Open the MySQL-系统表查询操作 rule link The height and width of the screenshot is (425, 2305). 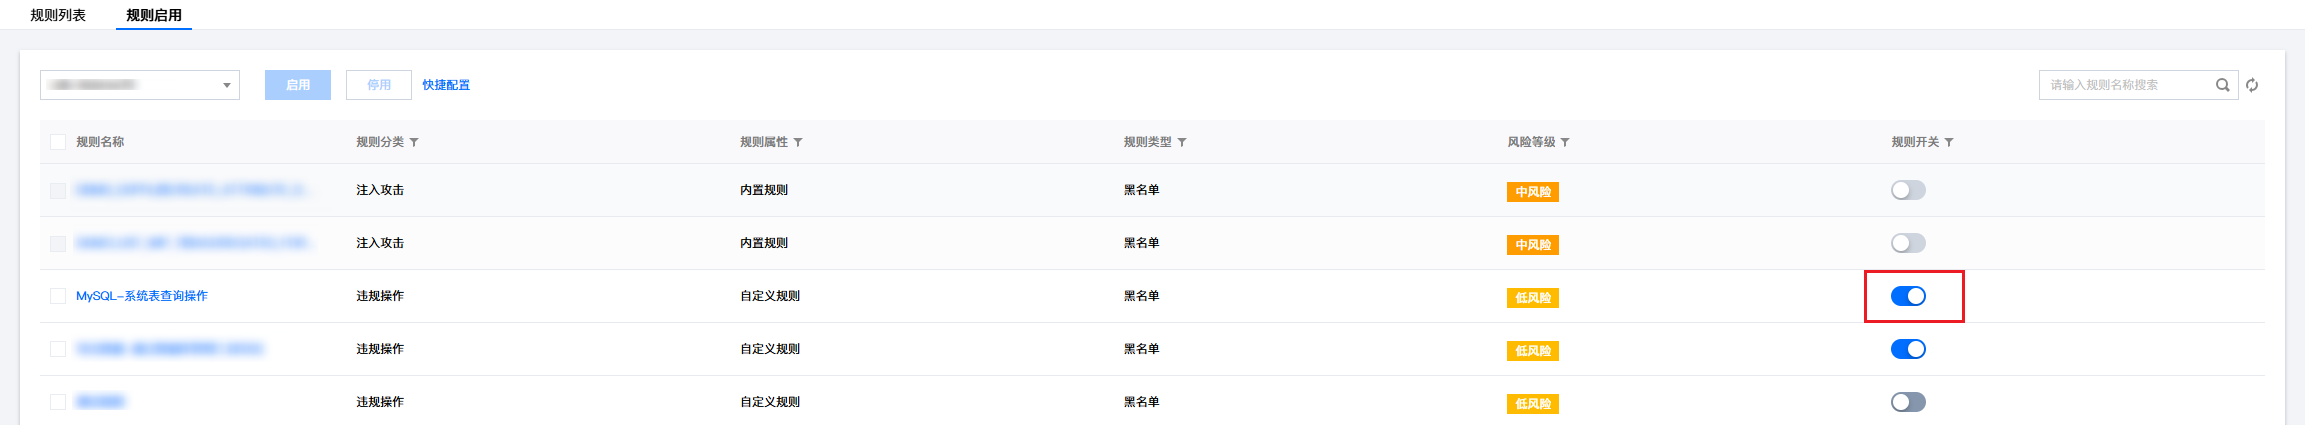[x=142, y=296]
